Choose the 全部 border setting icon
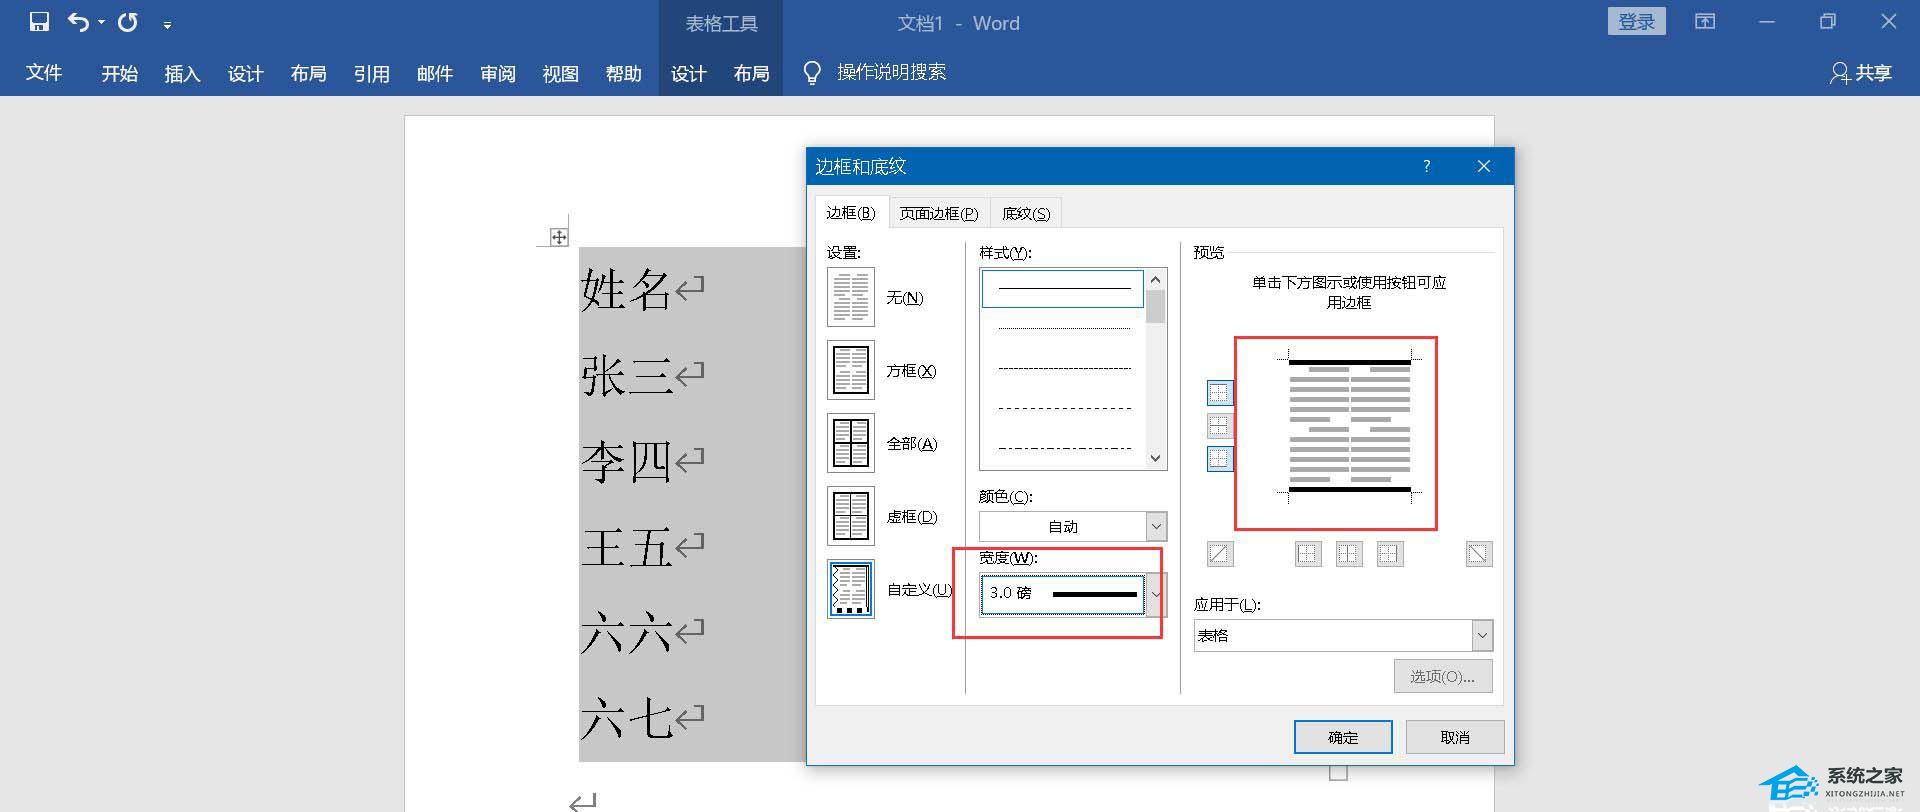The width and height of the screenshot is (1920, 812). 851,443
